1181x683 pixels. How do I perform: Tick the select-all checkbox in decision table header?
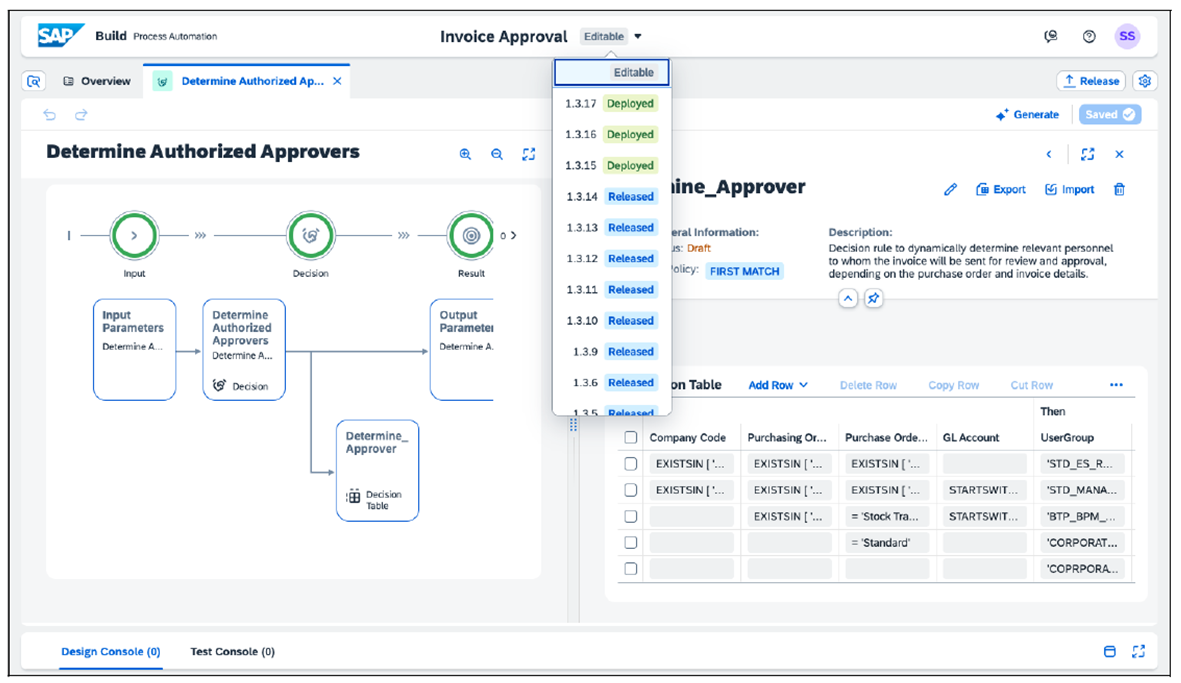[x=631, y=438]
